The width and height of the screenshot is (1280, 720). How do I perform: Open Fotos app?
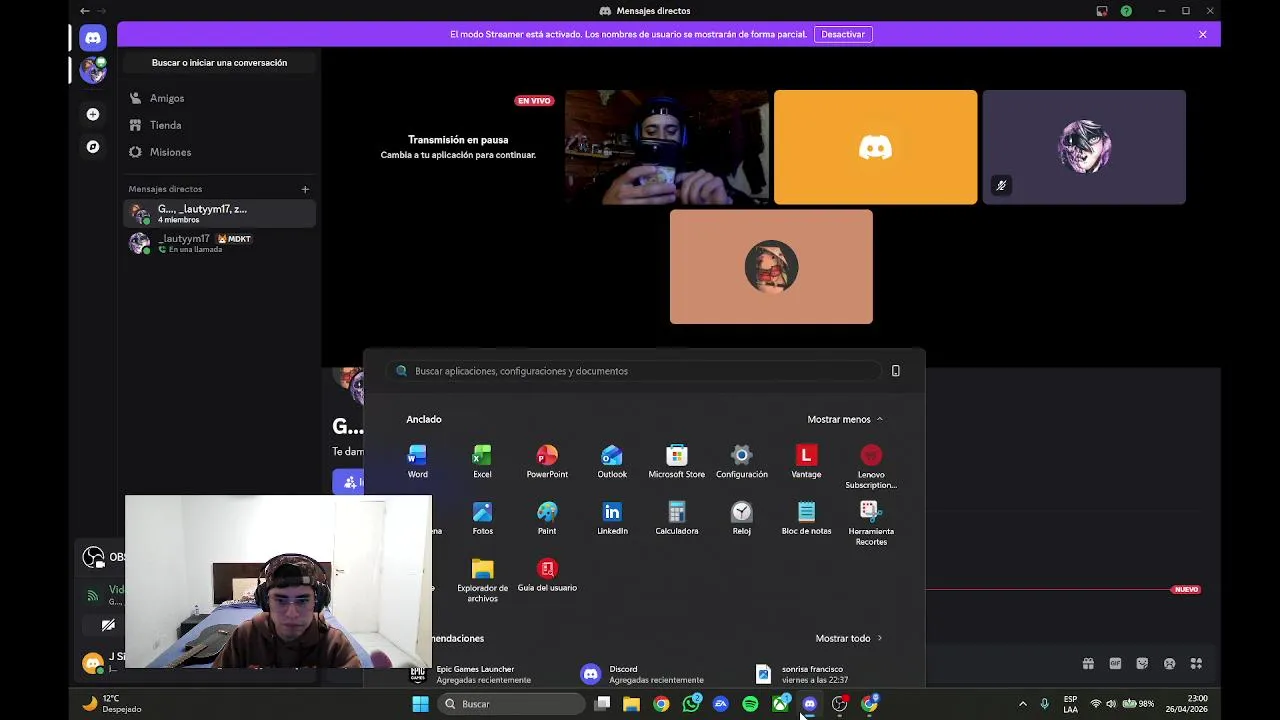482,519
